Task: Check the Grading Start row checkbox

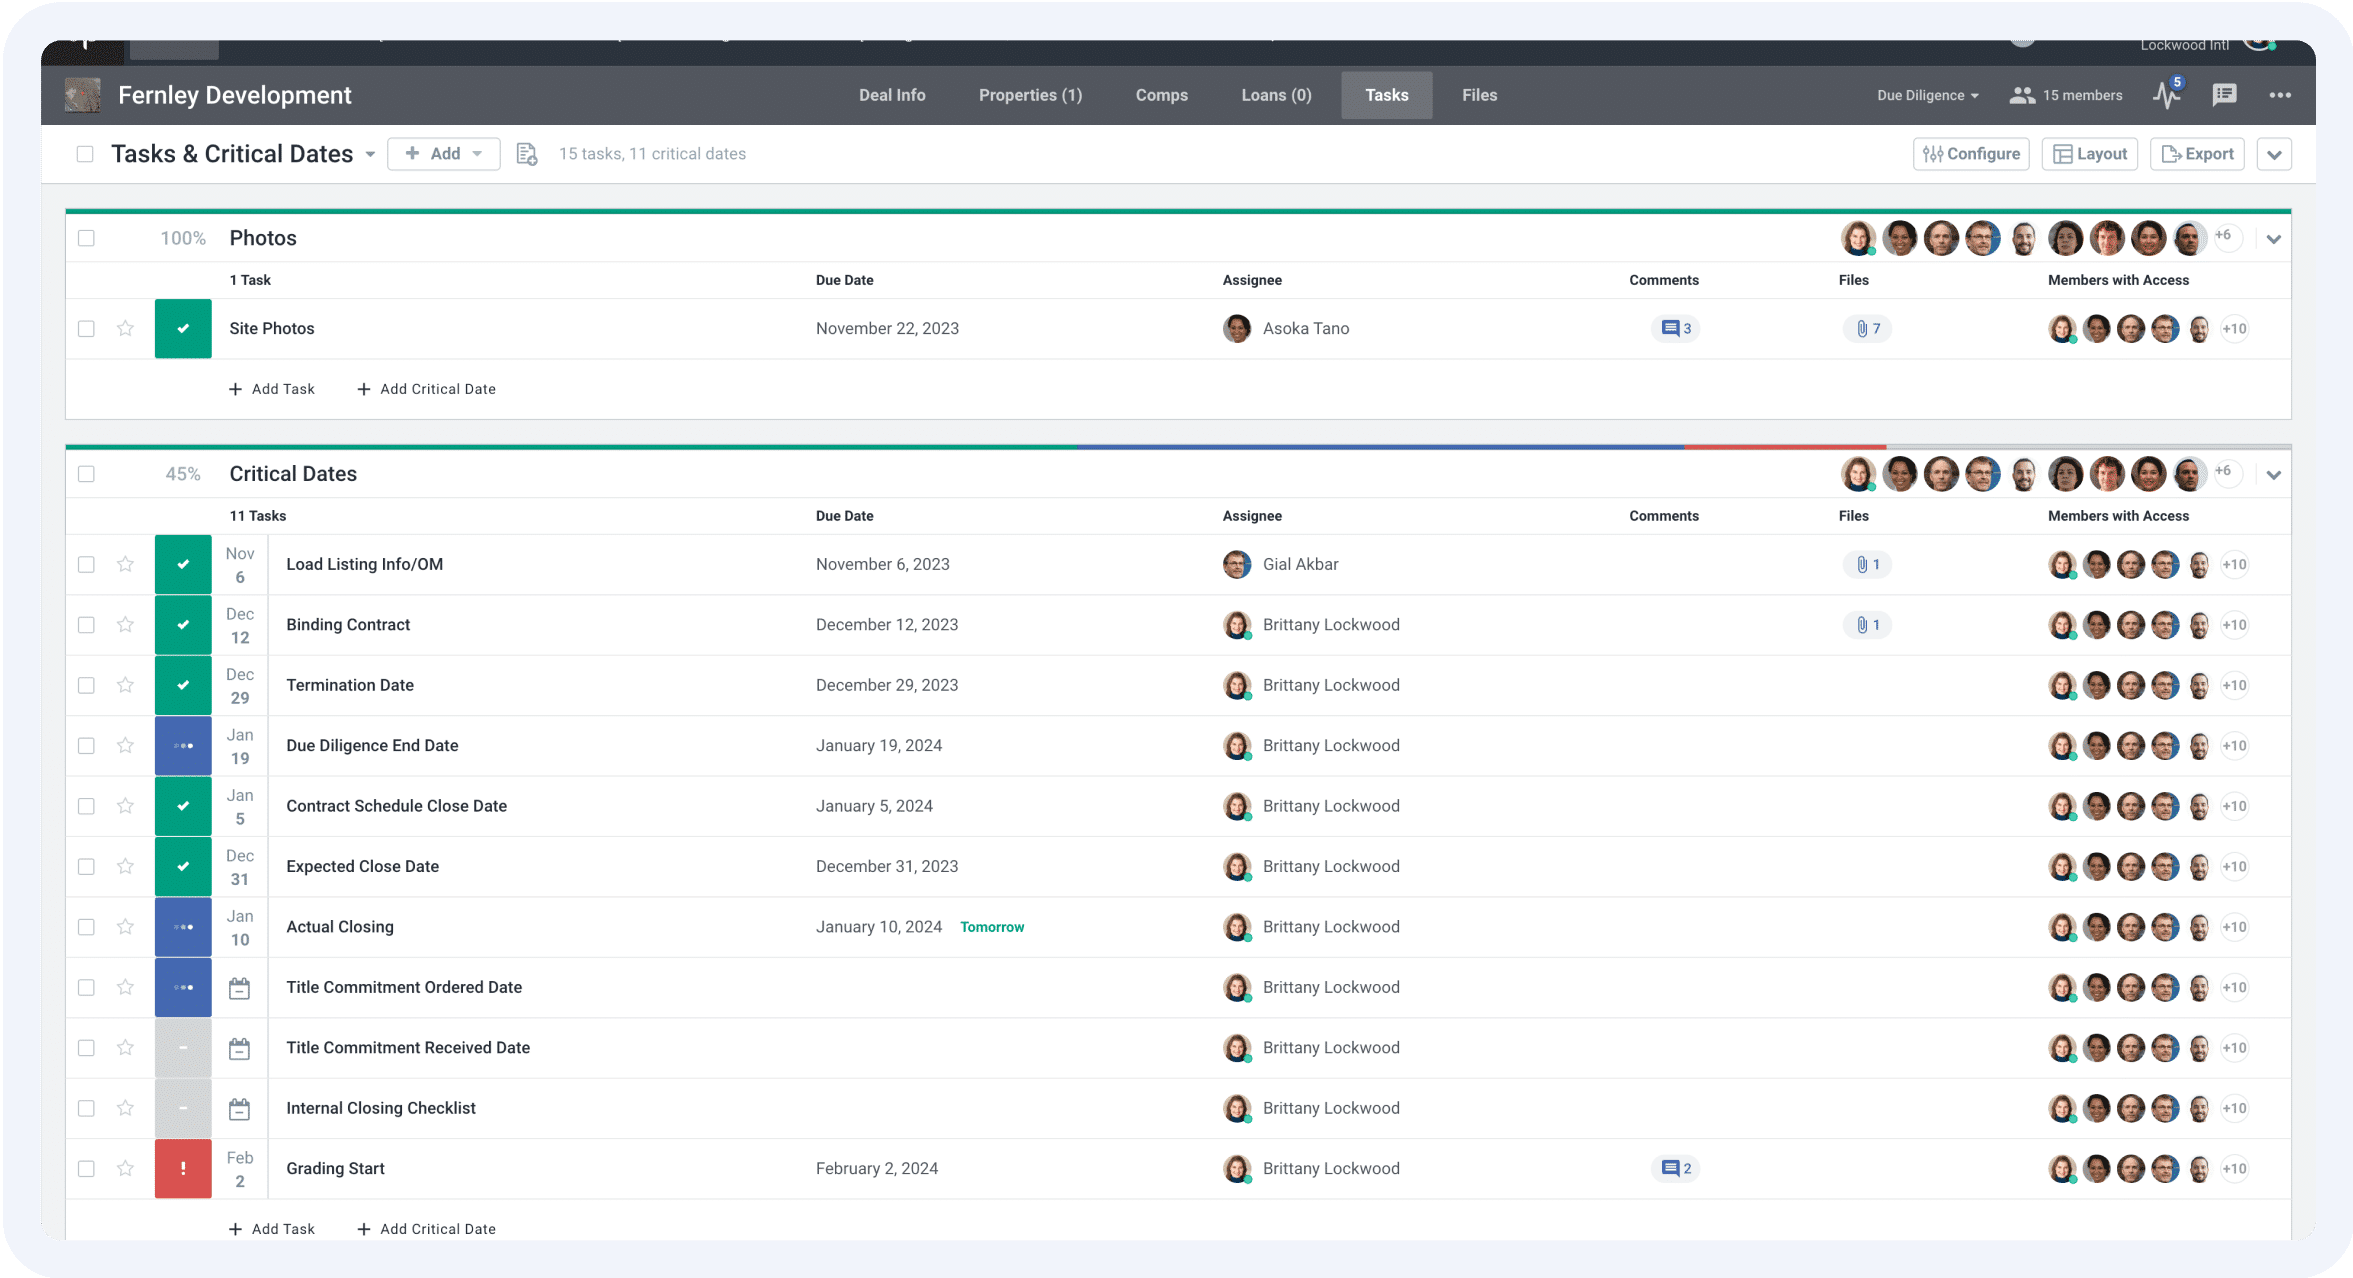Action: pos(86,1168)
